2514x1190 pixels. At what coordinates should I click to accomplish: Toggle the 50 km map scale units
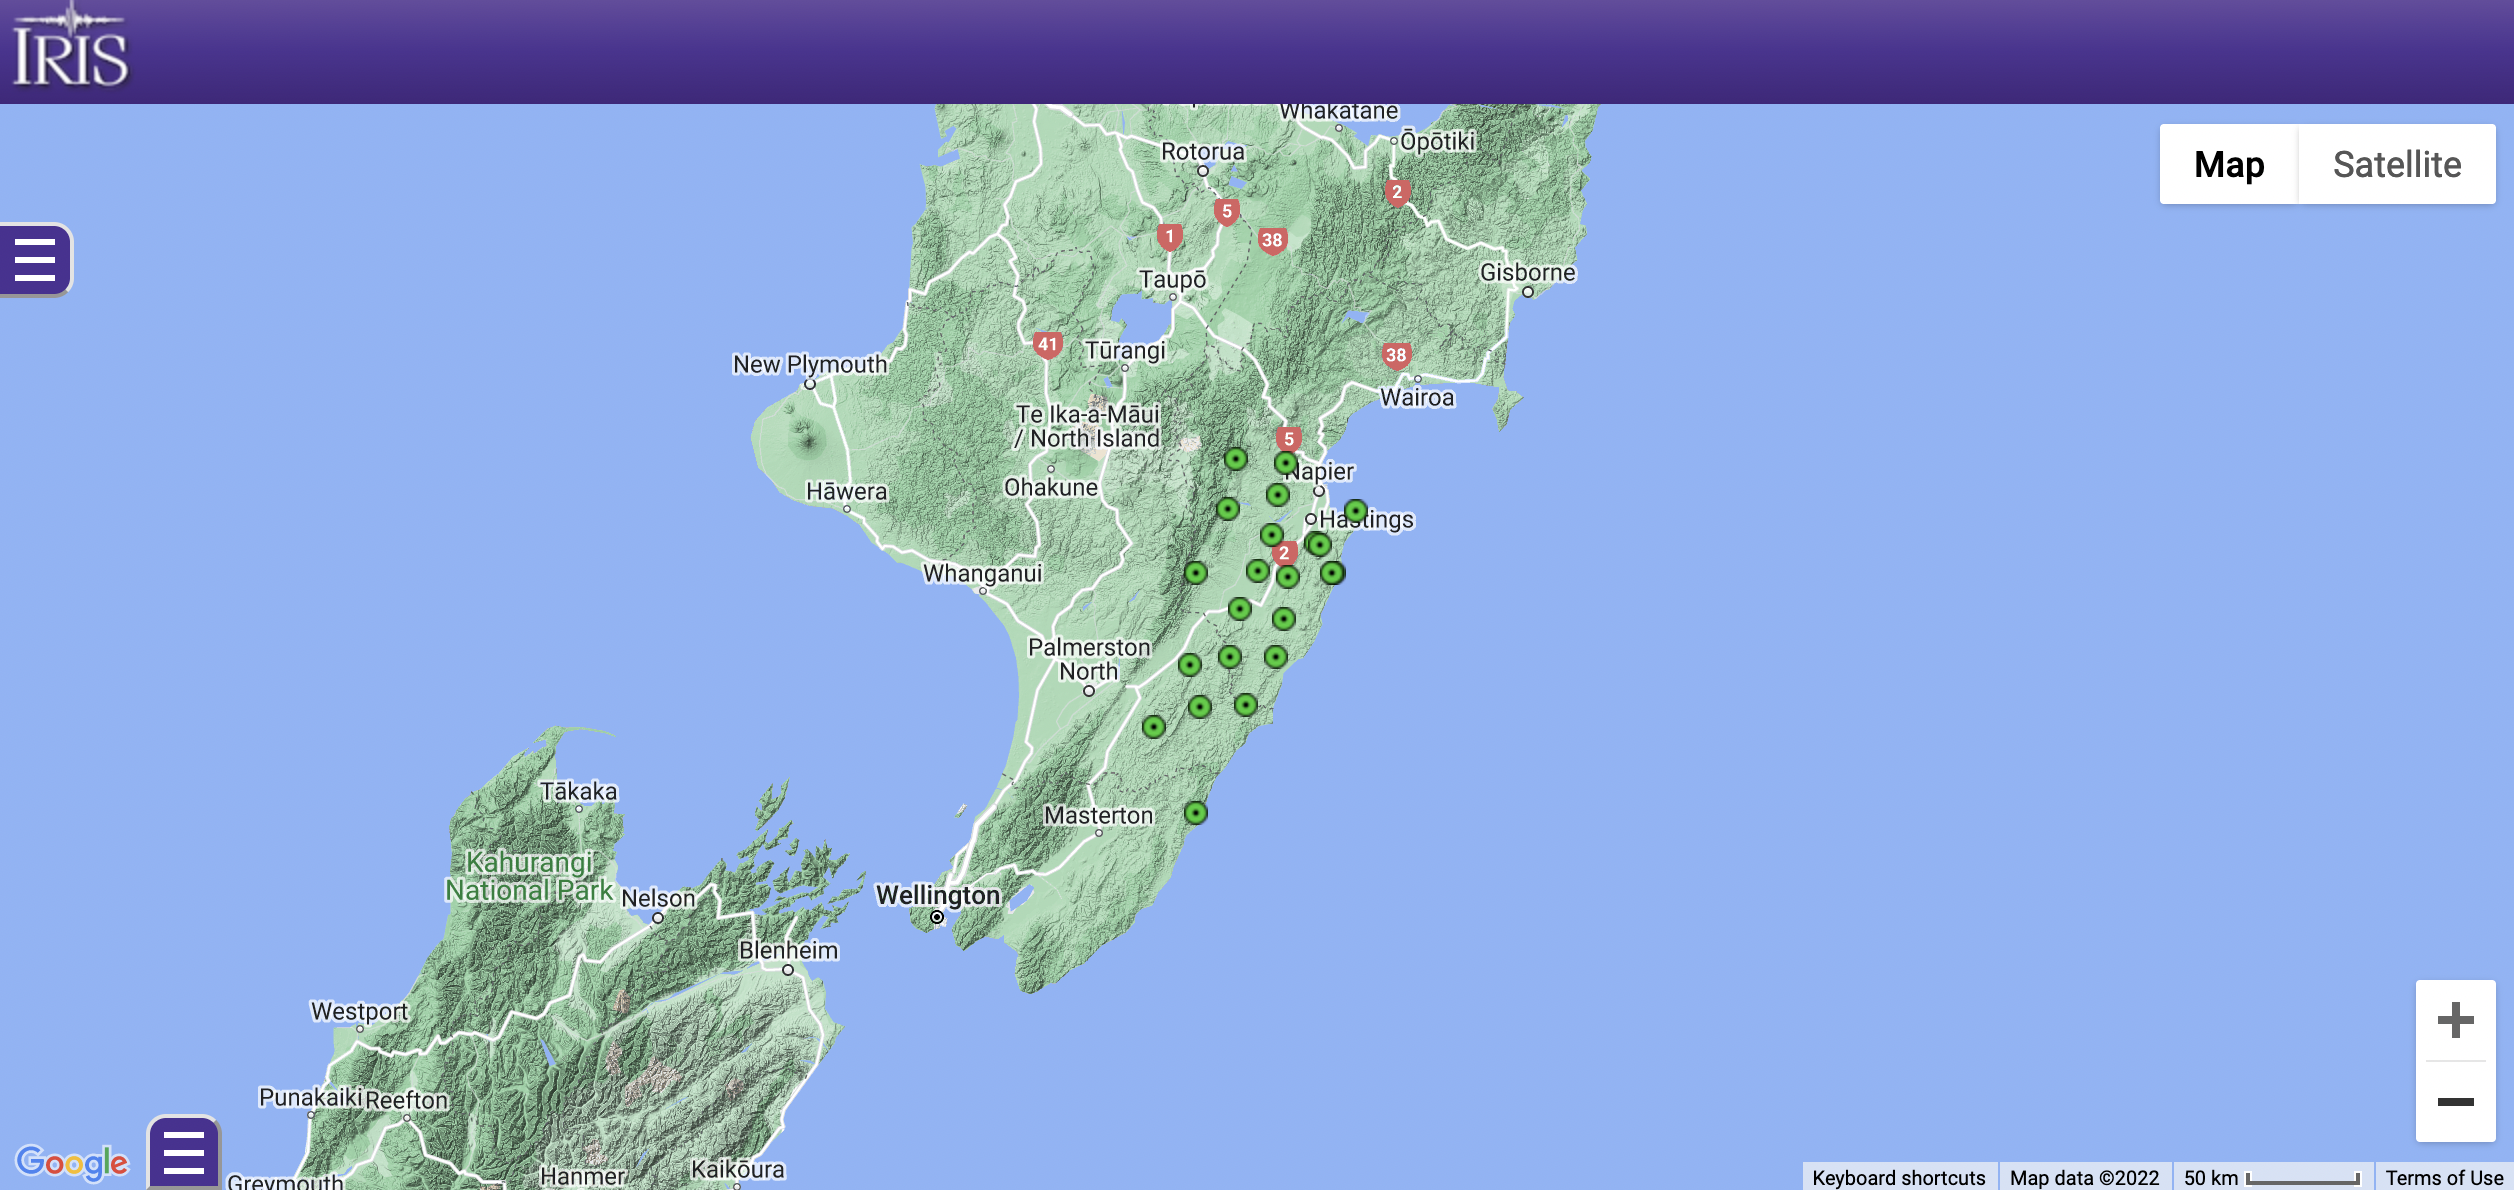pyautogui.click(x=2272, y=1178)
